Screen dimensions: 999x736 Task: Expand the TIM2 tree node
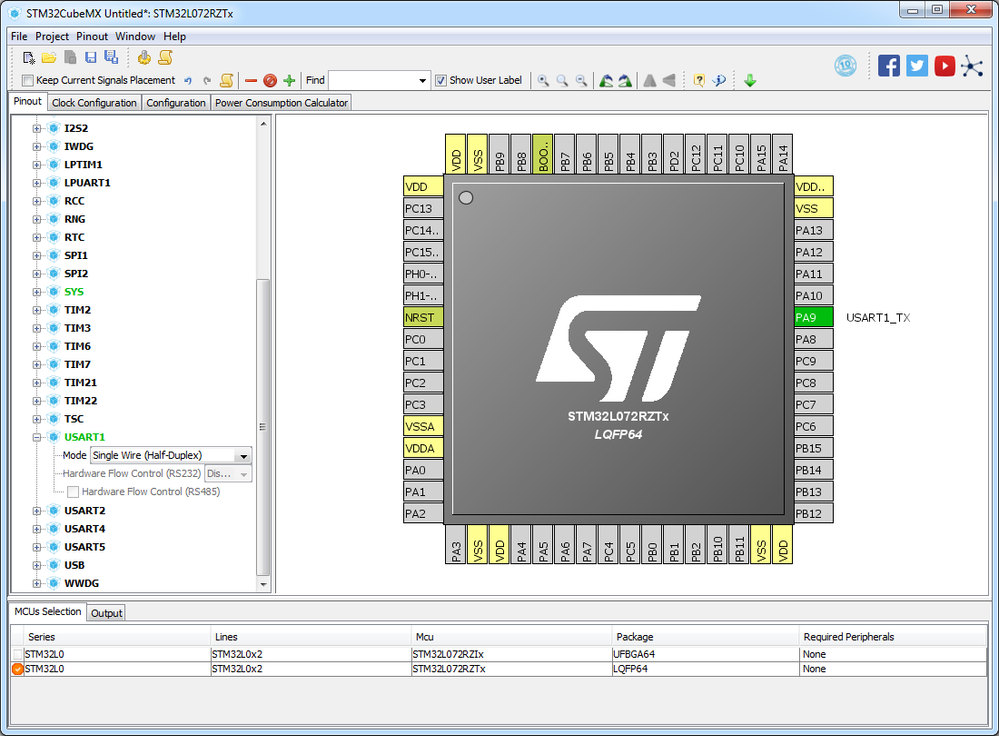coord(37,310)
